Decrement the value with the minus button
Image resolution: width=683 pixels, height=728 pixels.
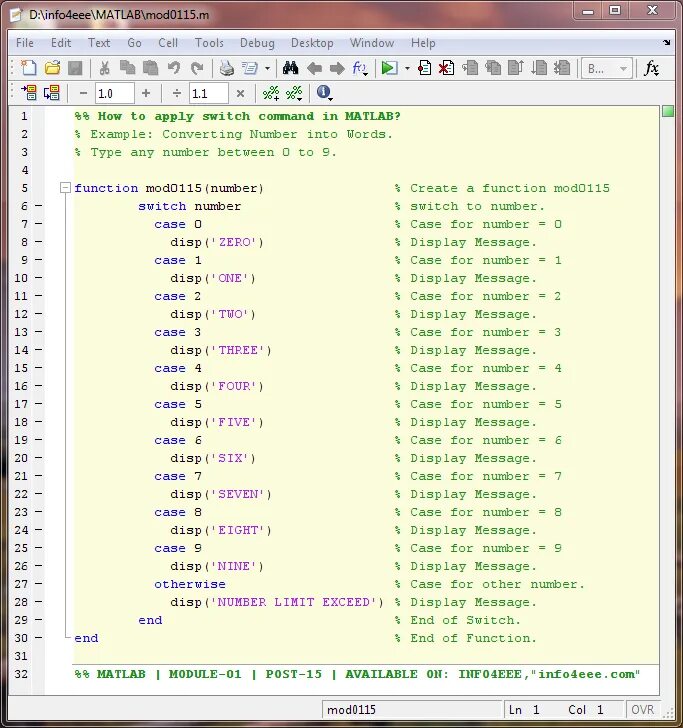coord(83,93)
